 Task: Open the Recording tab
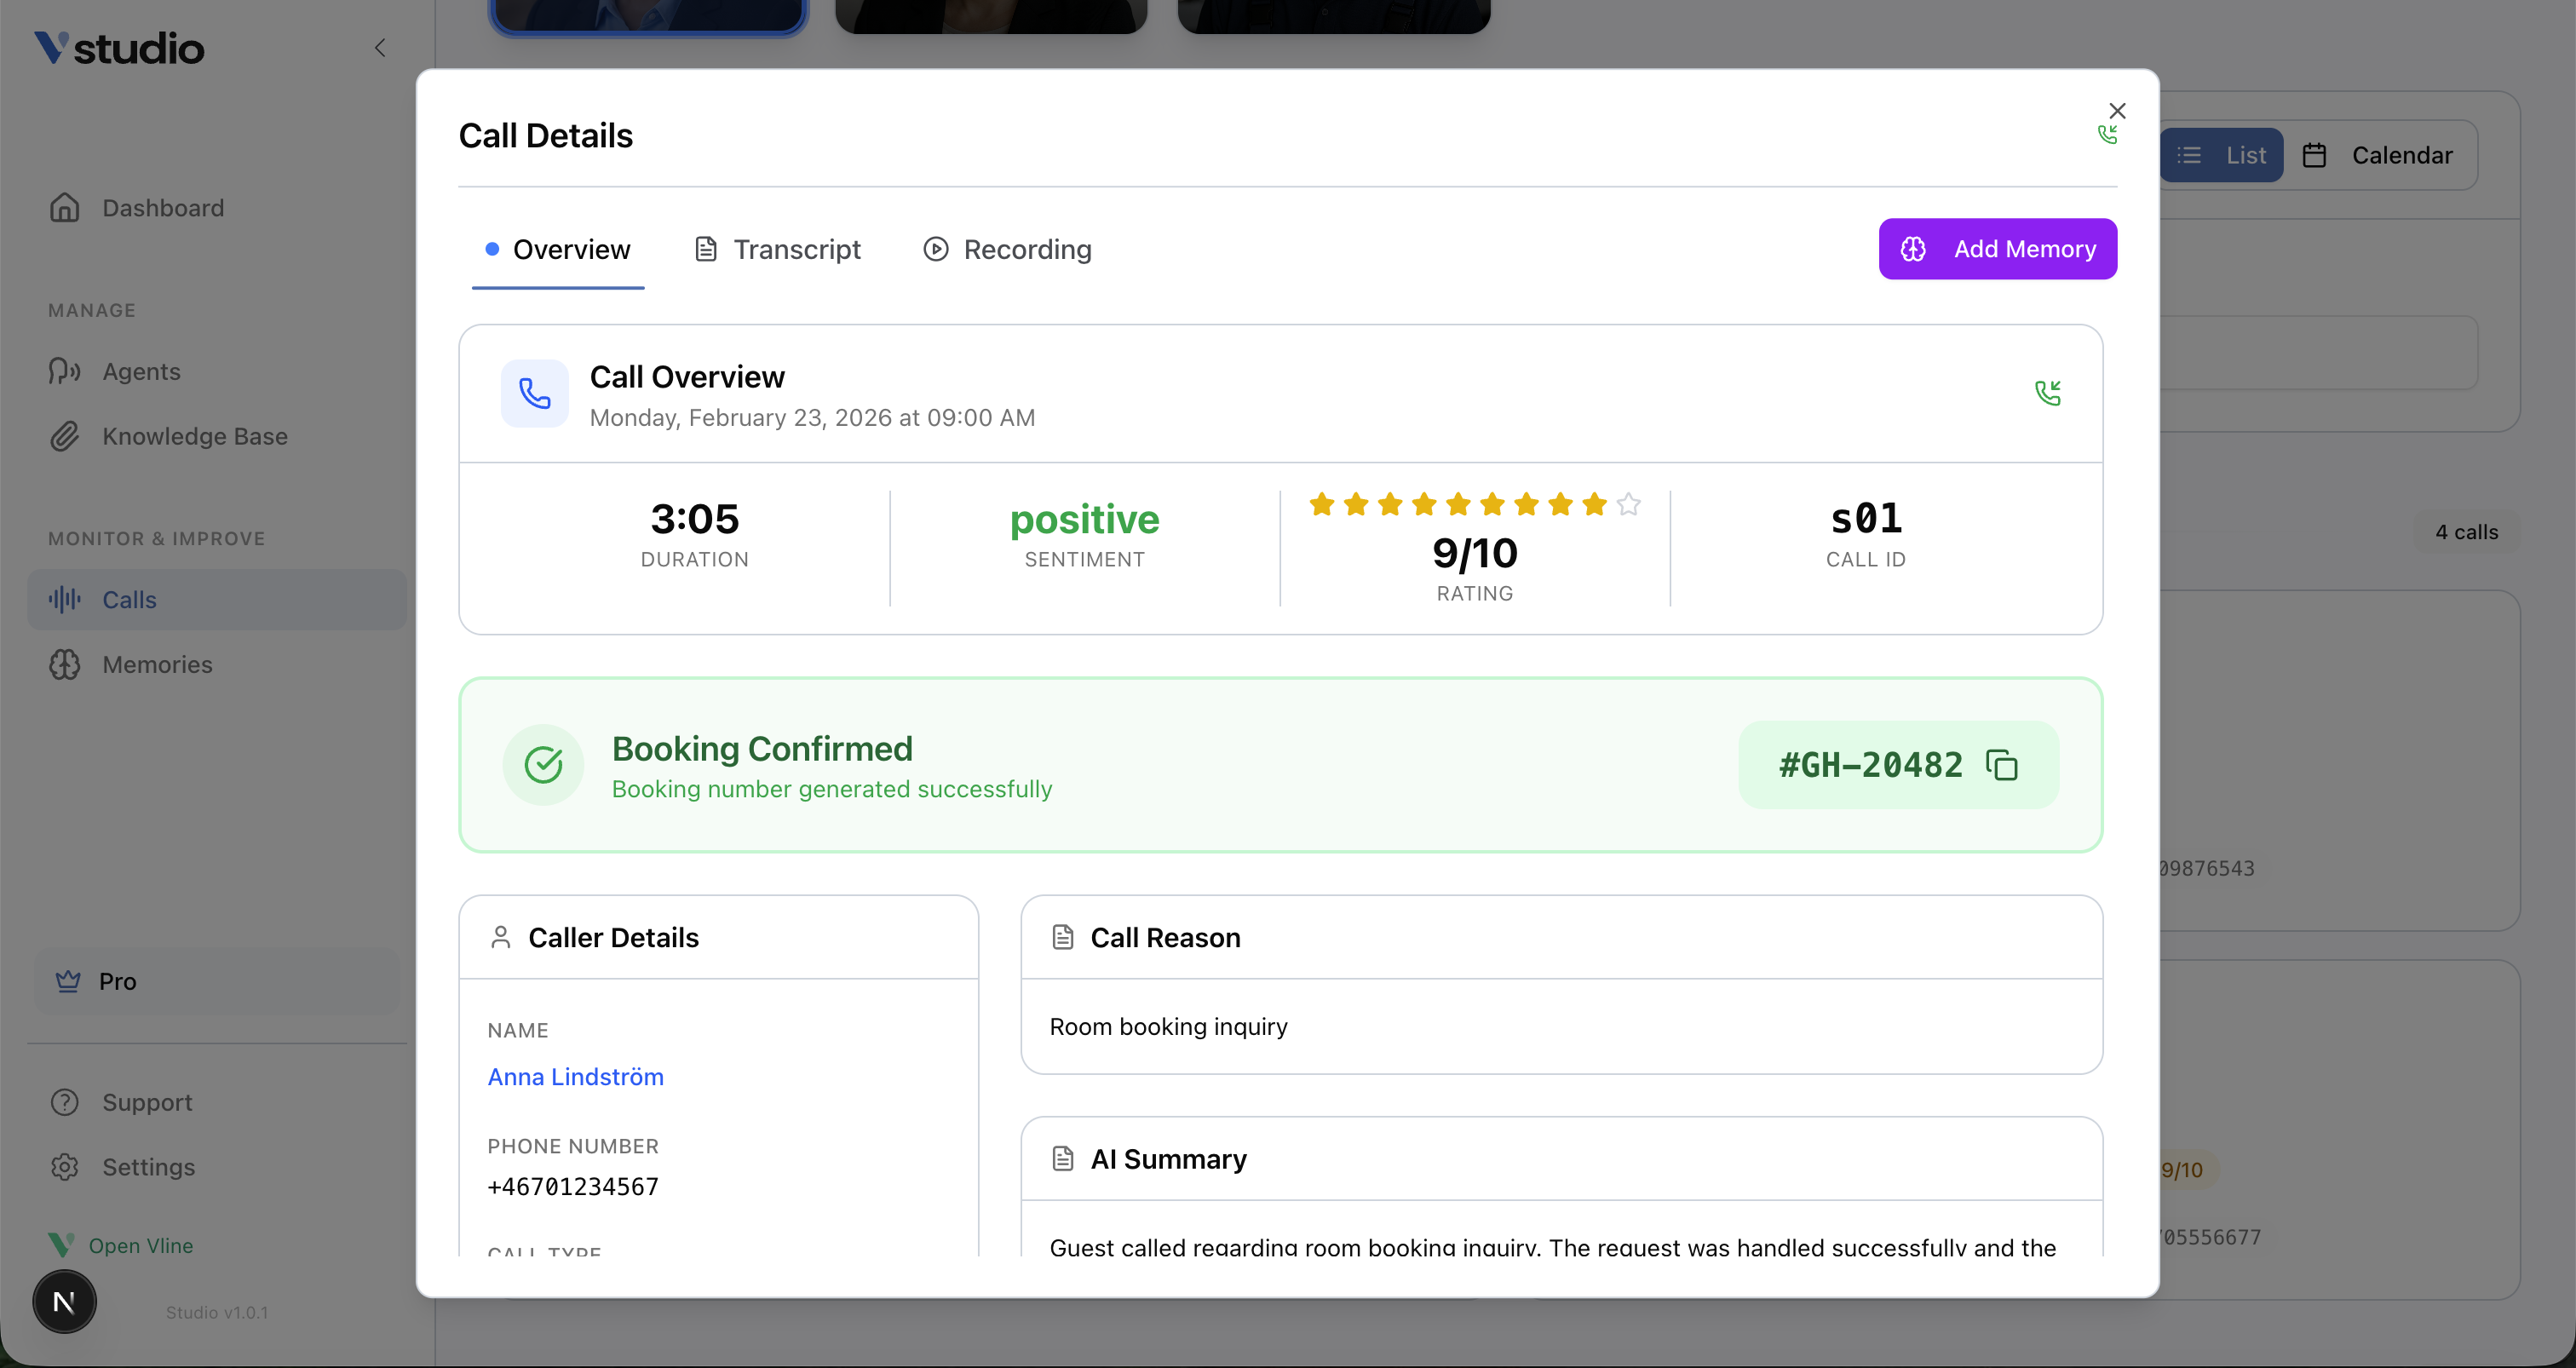[1007, 249]
